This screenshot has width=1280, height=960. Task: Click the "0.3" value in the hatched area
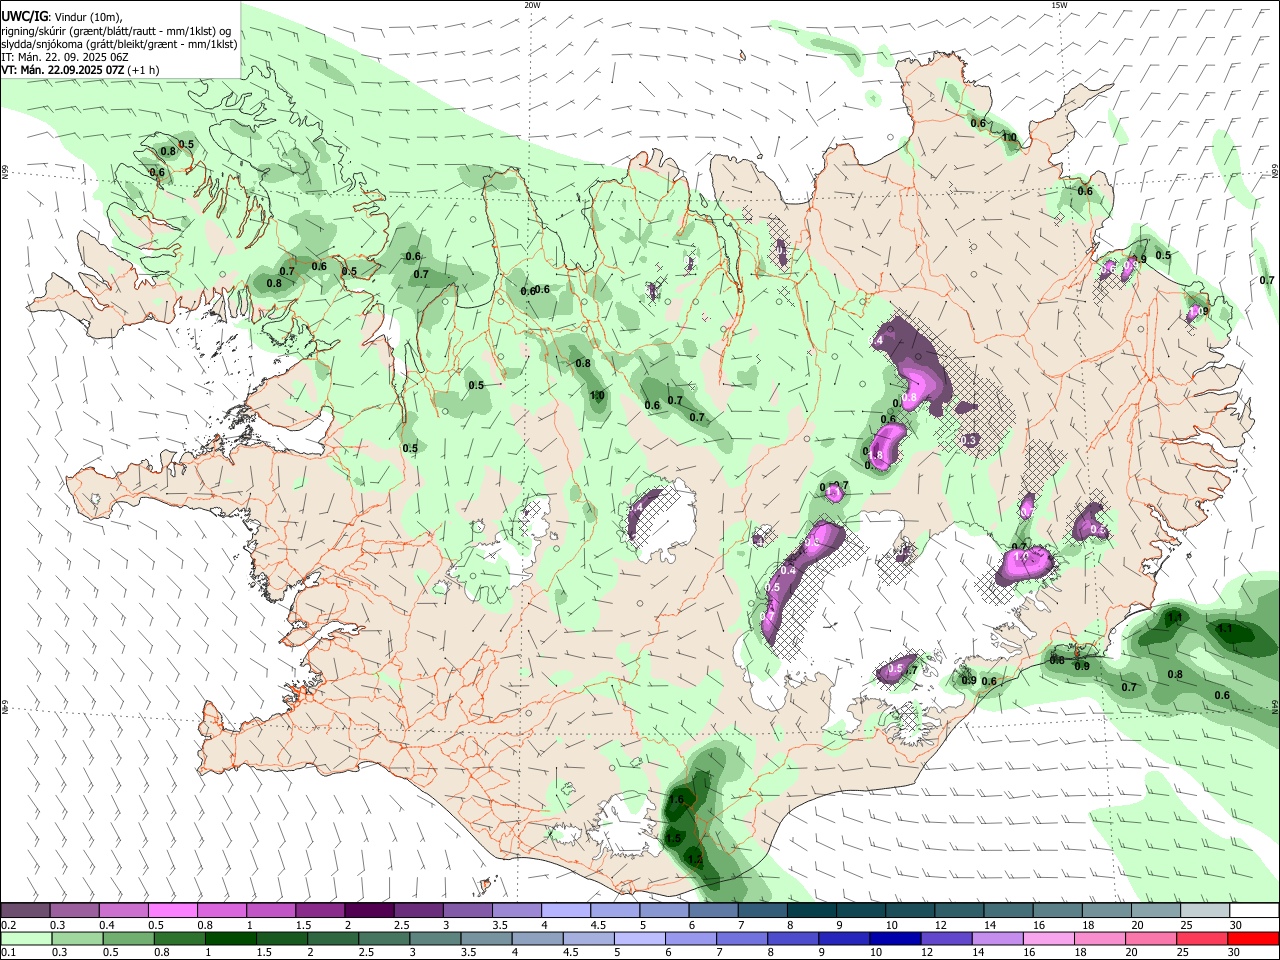[970, 440]
